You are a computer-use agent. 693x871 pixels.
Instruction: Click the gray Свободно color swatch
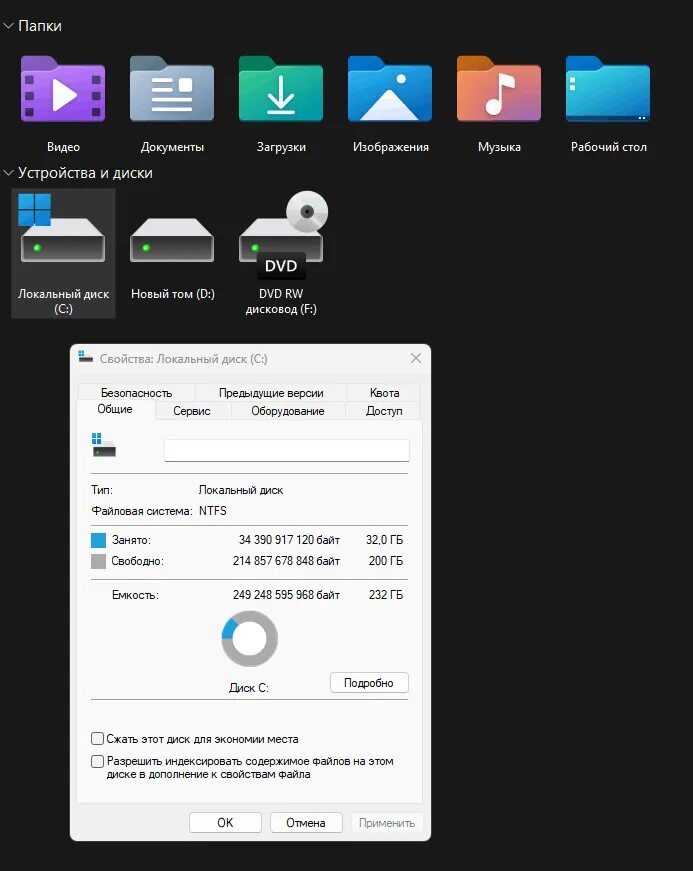pyautogui.click(x=98, y=561)
